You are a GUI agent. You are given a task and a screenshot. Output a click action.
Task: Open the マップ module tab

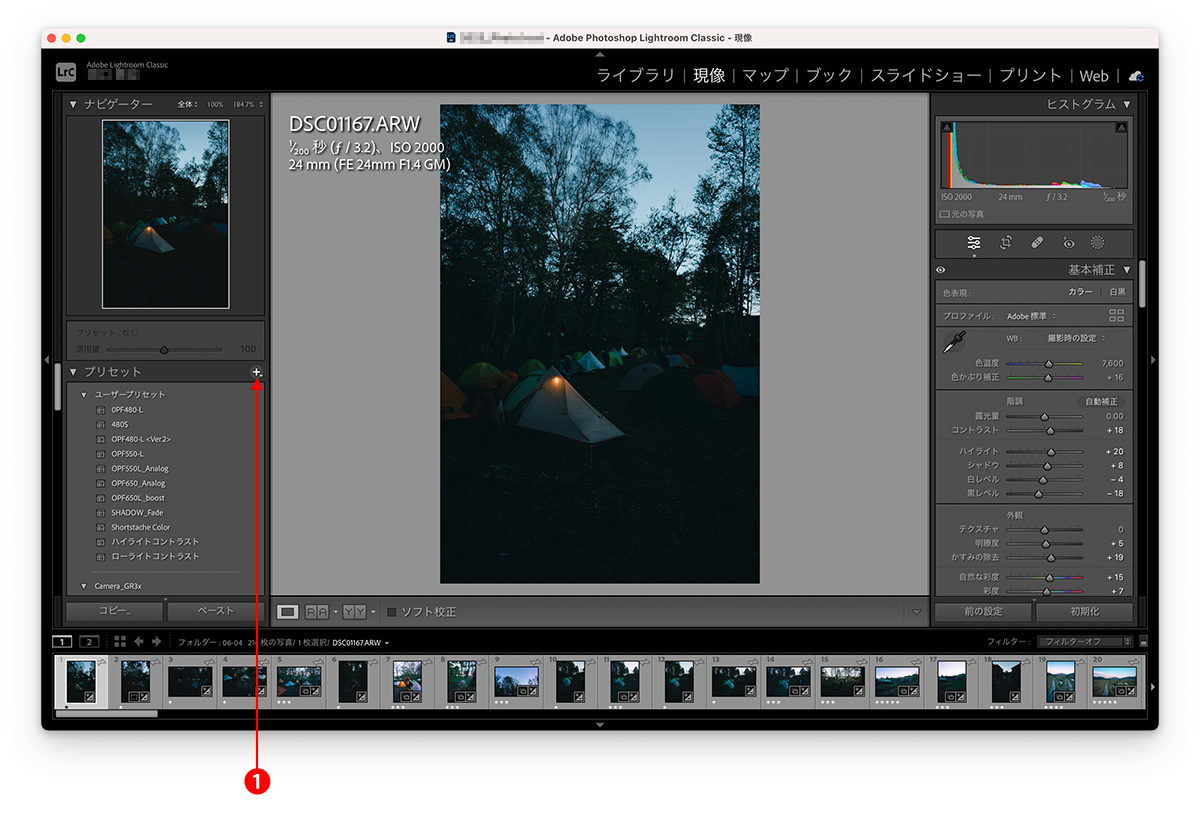(765, 76)
